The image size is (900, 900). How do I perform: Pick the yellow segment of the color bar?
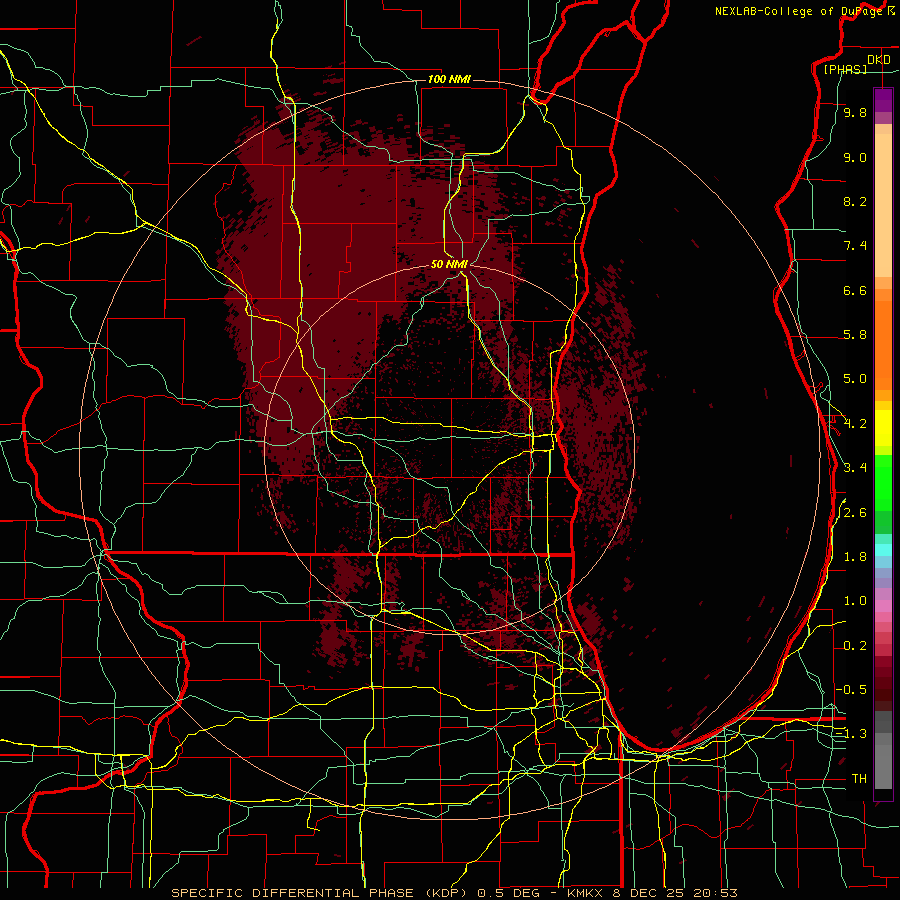(883, 428)
